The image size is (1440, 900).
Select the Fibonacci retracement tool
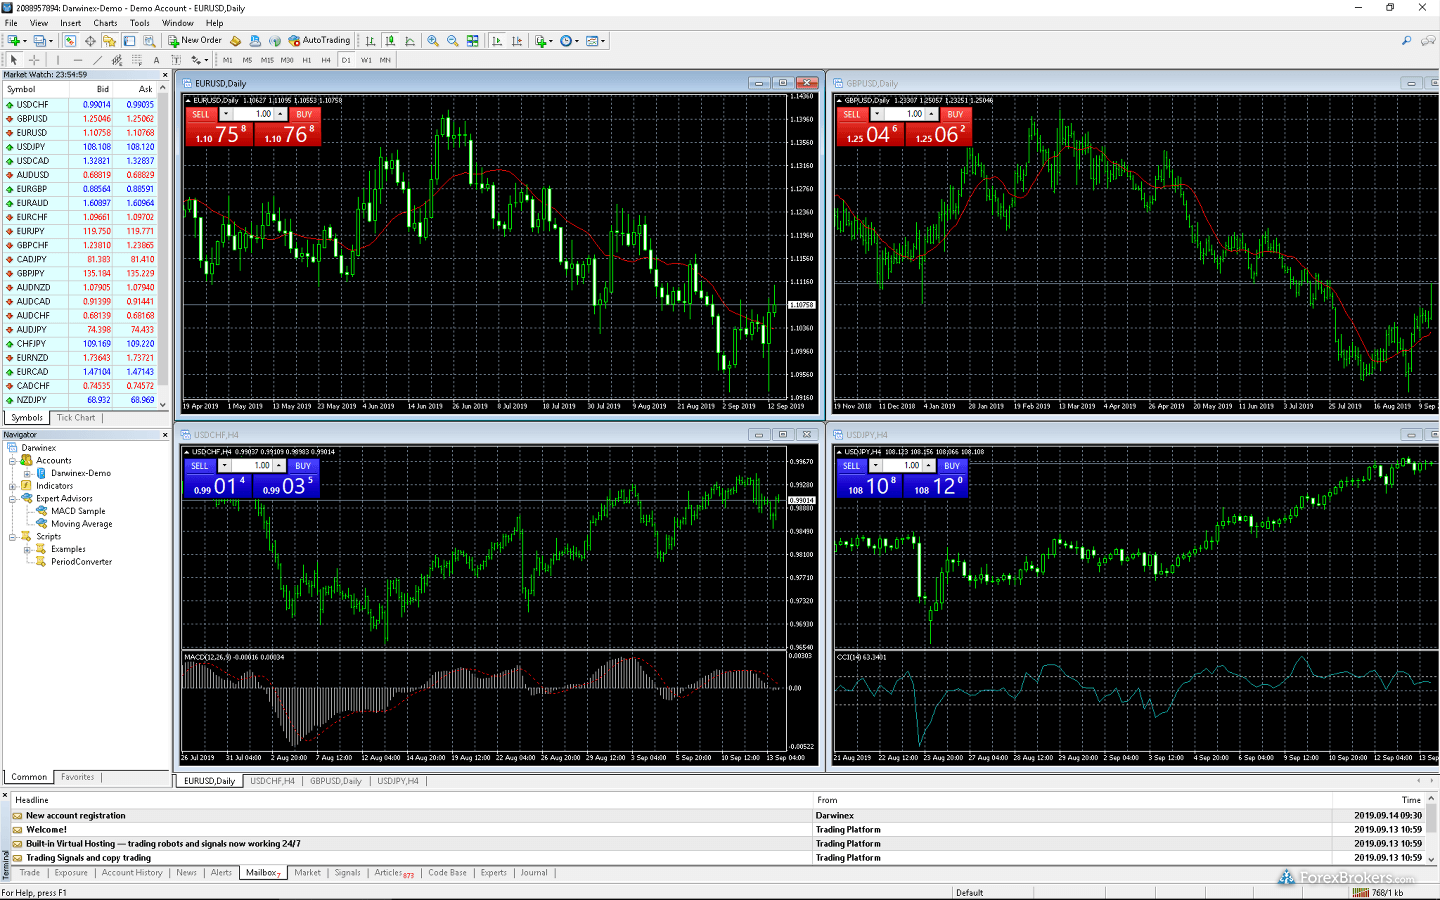(x=137, y=60)
